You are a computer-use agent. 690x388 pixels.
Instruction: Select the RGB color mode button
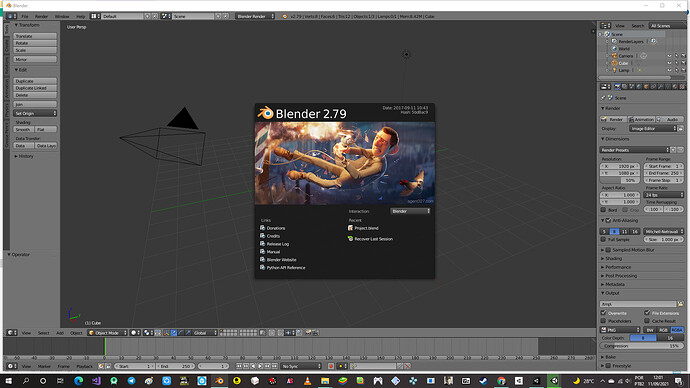click(x=663, y=329)
